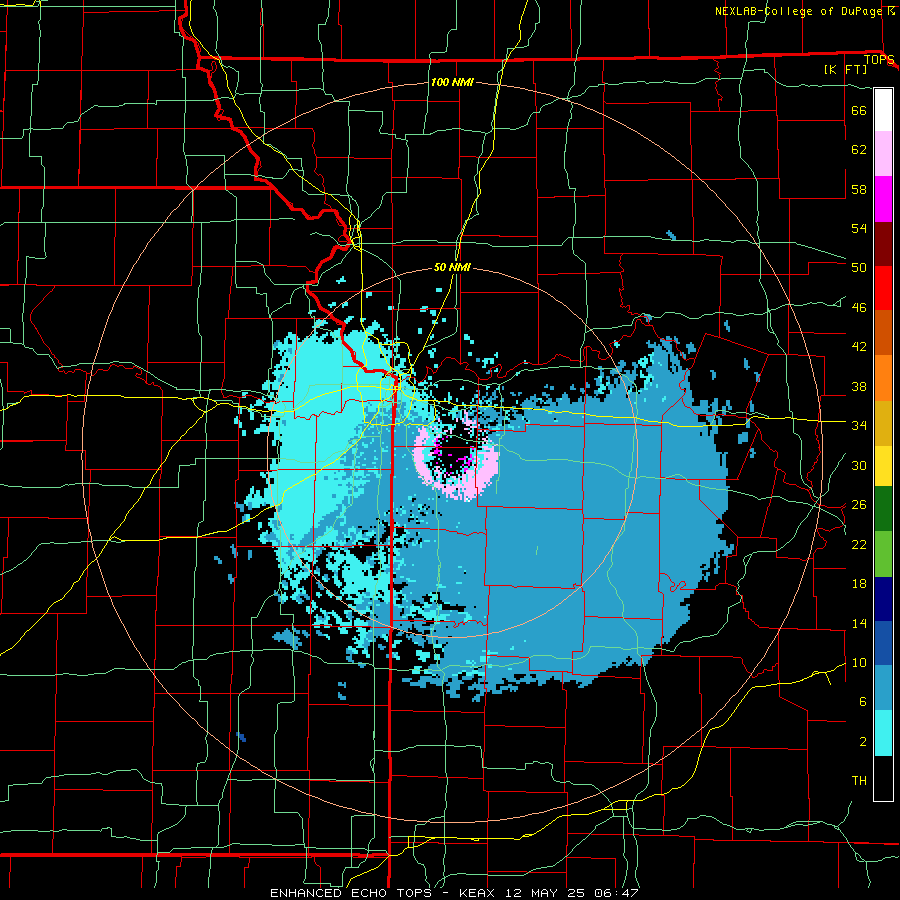This screenshot has width=900, height=900.
Task: Click the "10" legend value
Action: (x=859, y=663)
